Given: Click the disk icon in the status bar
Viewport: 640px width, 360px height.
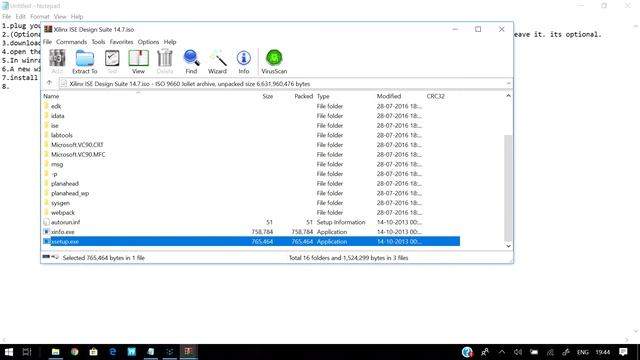Looking at the screenshot, I should [46, 257].
